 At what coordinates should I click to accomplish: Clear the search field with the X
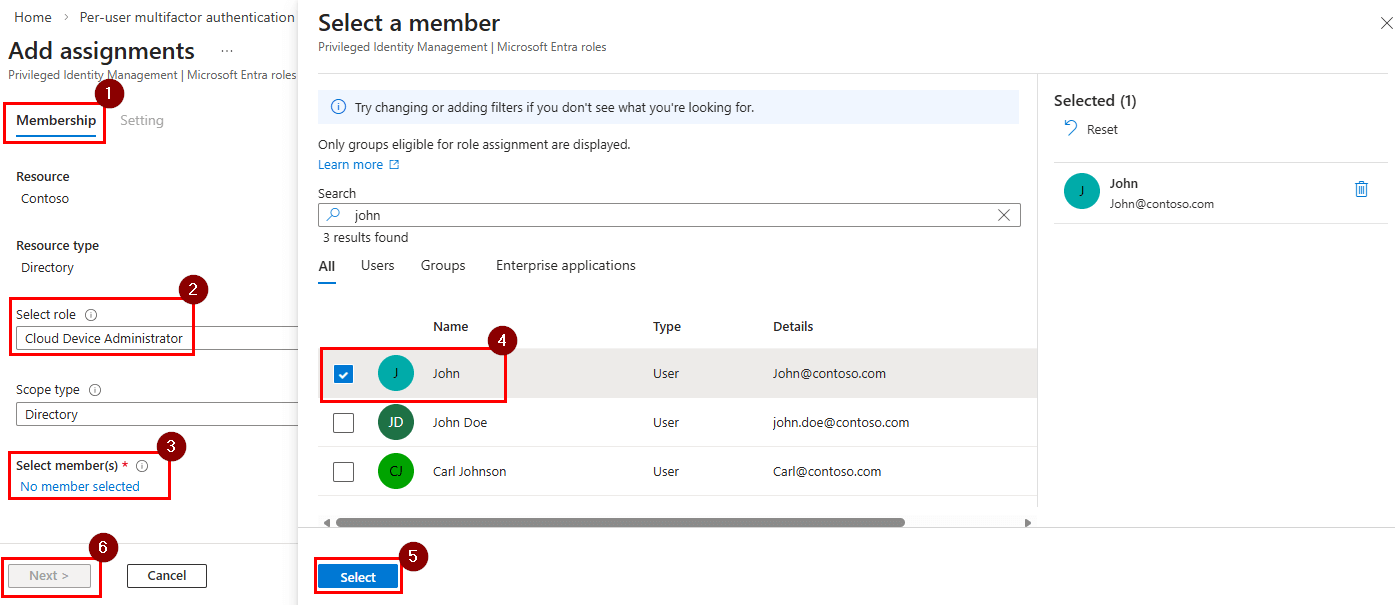[1004, 214]
